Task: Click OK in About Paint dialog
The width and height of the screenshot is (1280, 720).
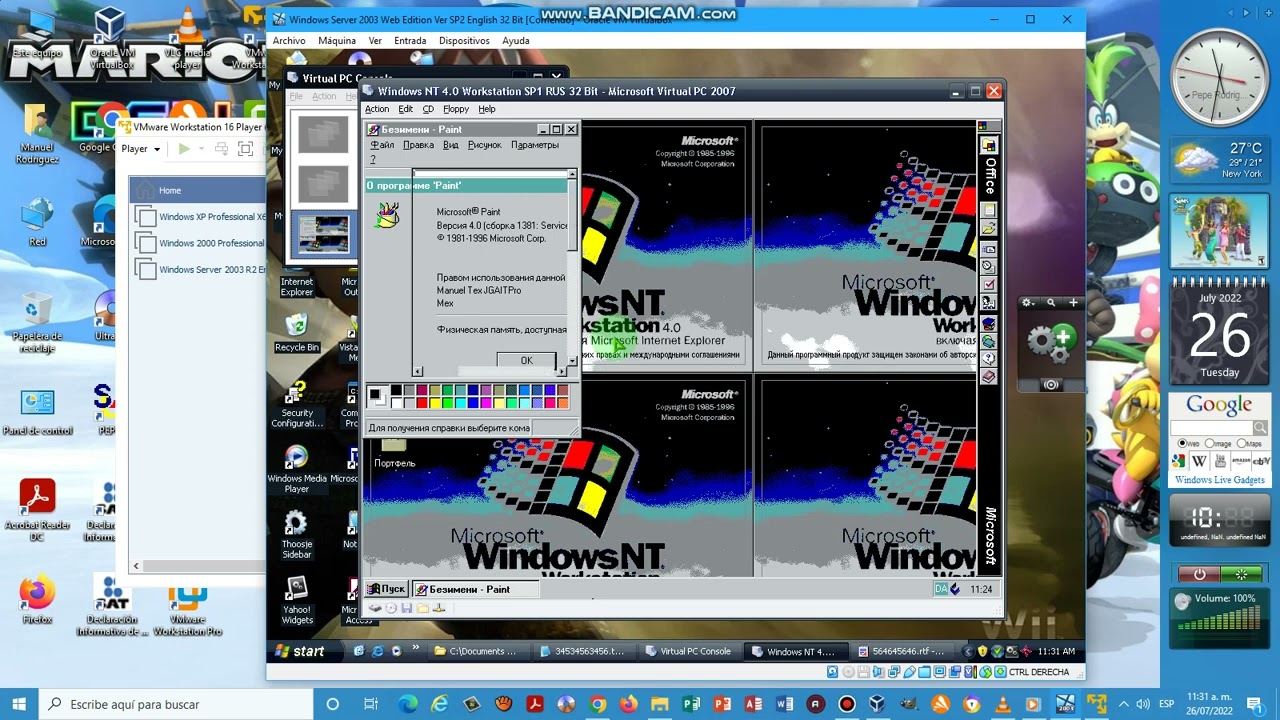Action: [x=526, y=360]
